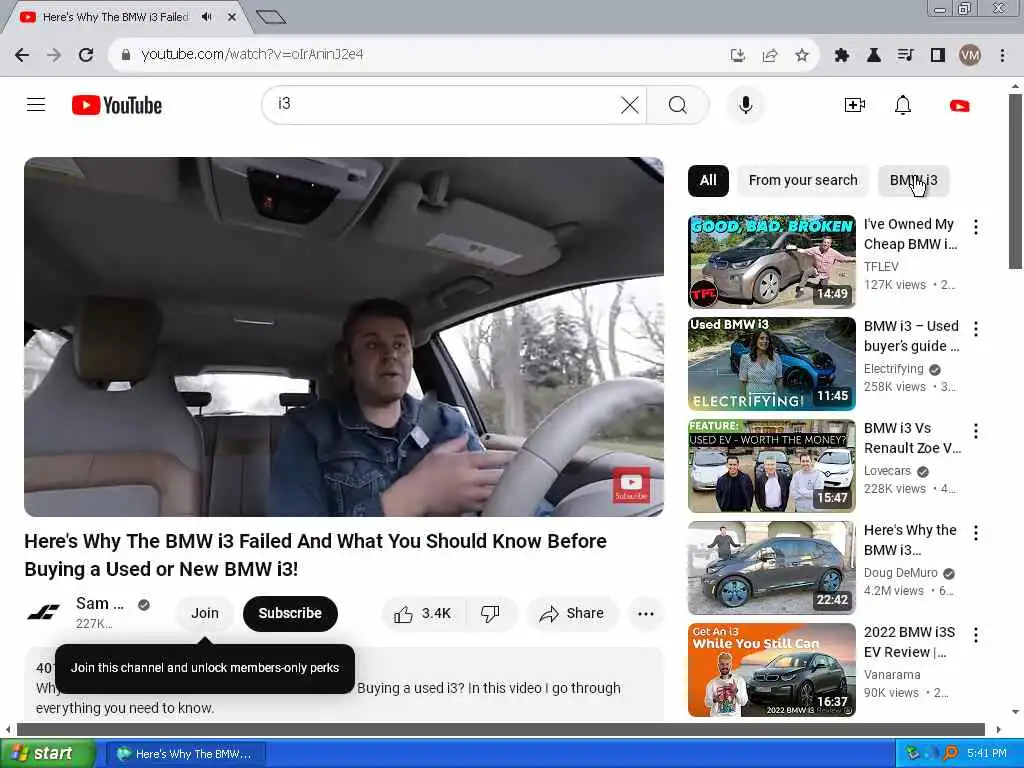1024x768 pixels.
Task: Open options for Electrifying used buyer's guide video
Action: click(x=976, y=329)
